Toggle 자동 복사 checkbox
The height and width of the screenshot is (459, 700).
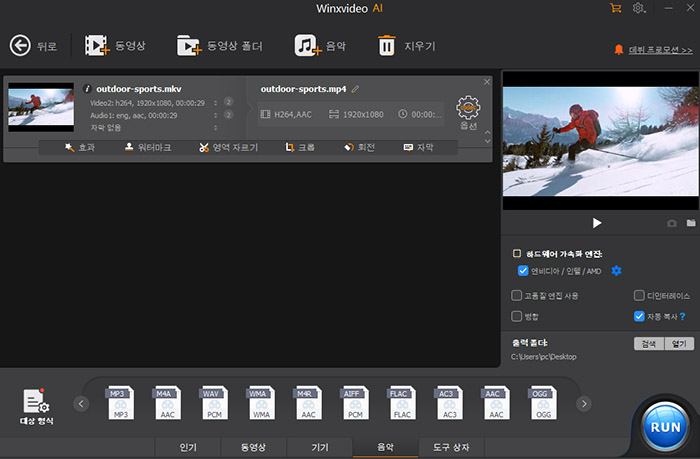[639, 316]
